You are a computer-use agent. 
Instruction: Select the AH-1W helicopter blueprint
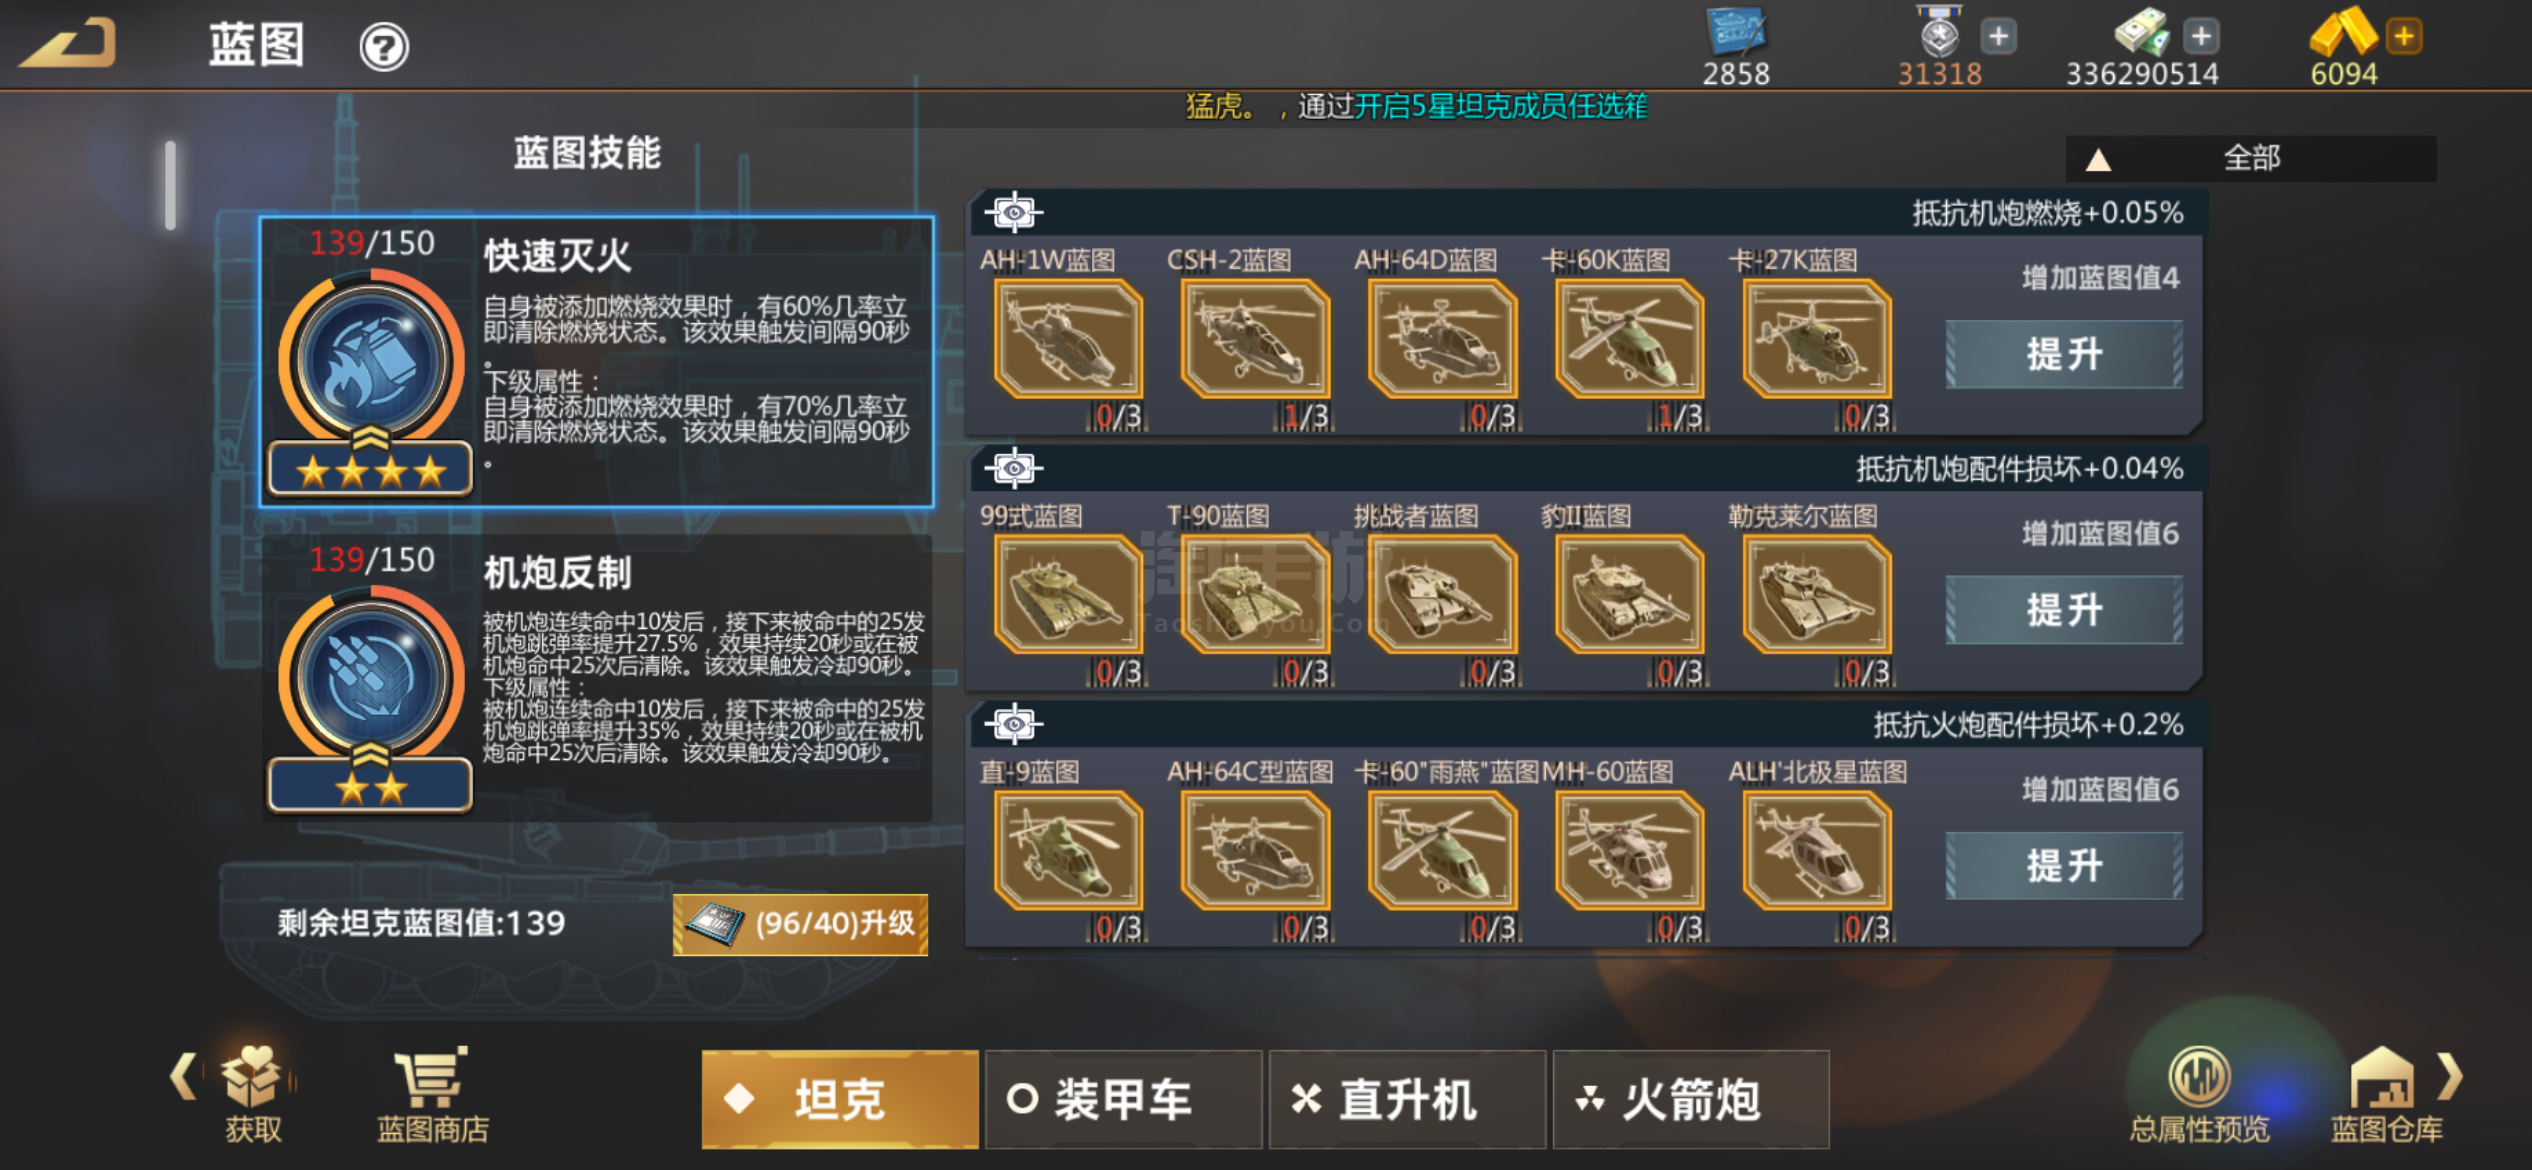pyautogui.click(x=1068, y=339)
